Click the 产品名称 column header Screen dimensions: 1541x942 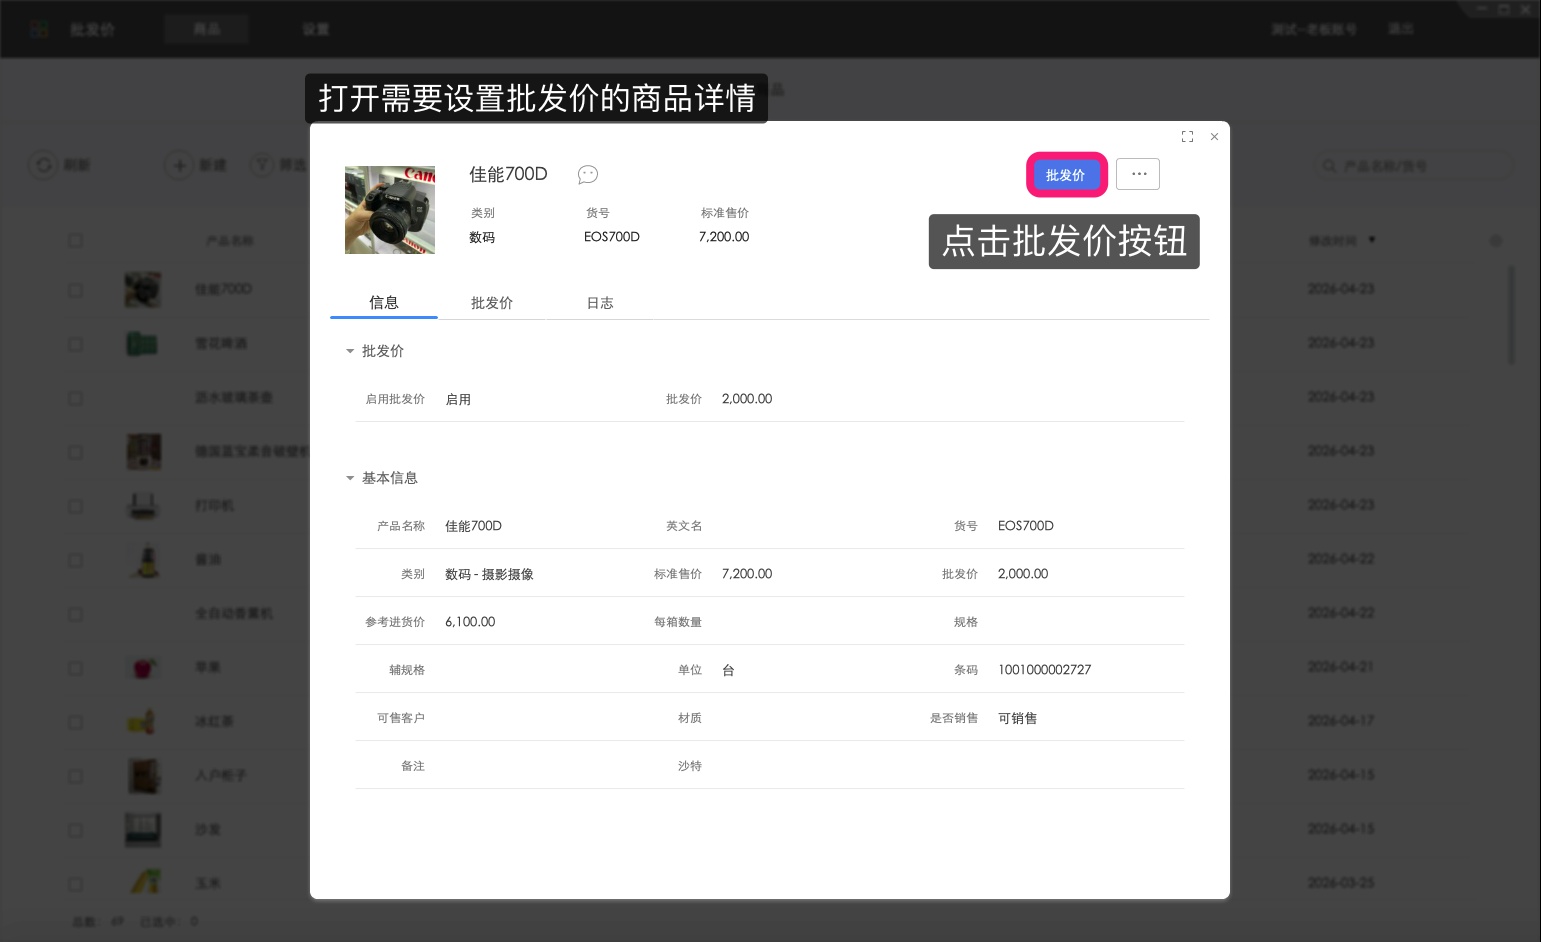coord(229,241)
